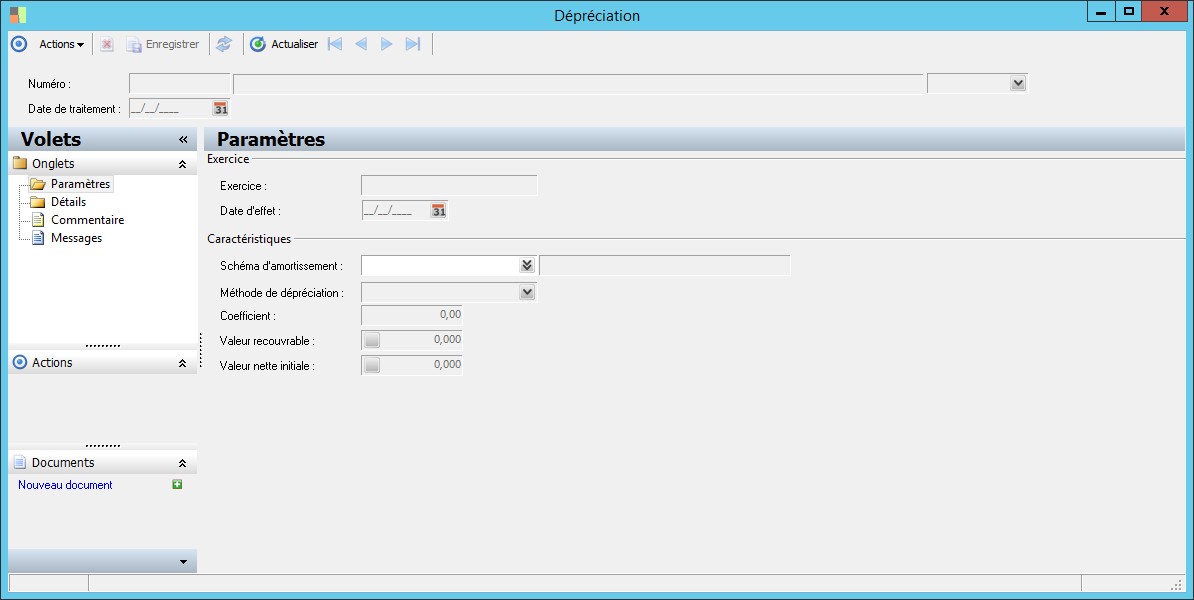Click the Détails folder icon

(37, 202)
